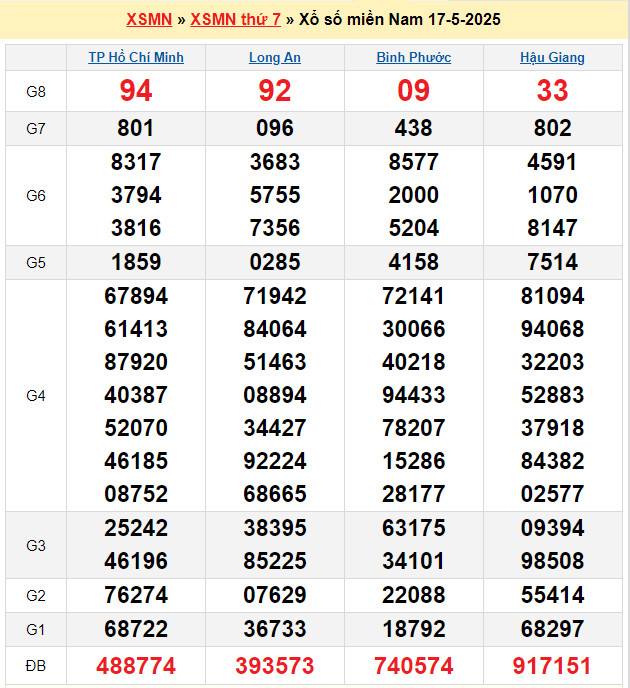630x688 pixels.
Task: Click G6 number 2000
Action: pos(414,195)
